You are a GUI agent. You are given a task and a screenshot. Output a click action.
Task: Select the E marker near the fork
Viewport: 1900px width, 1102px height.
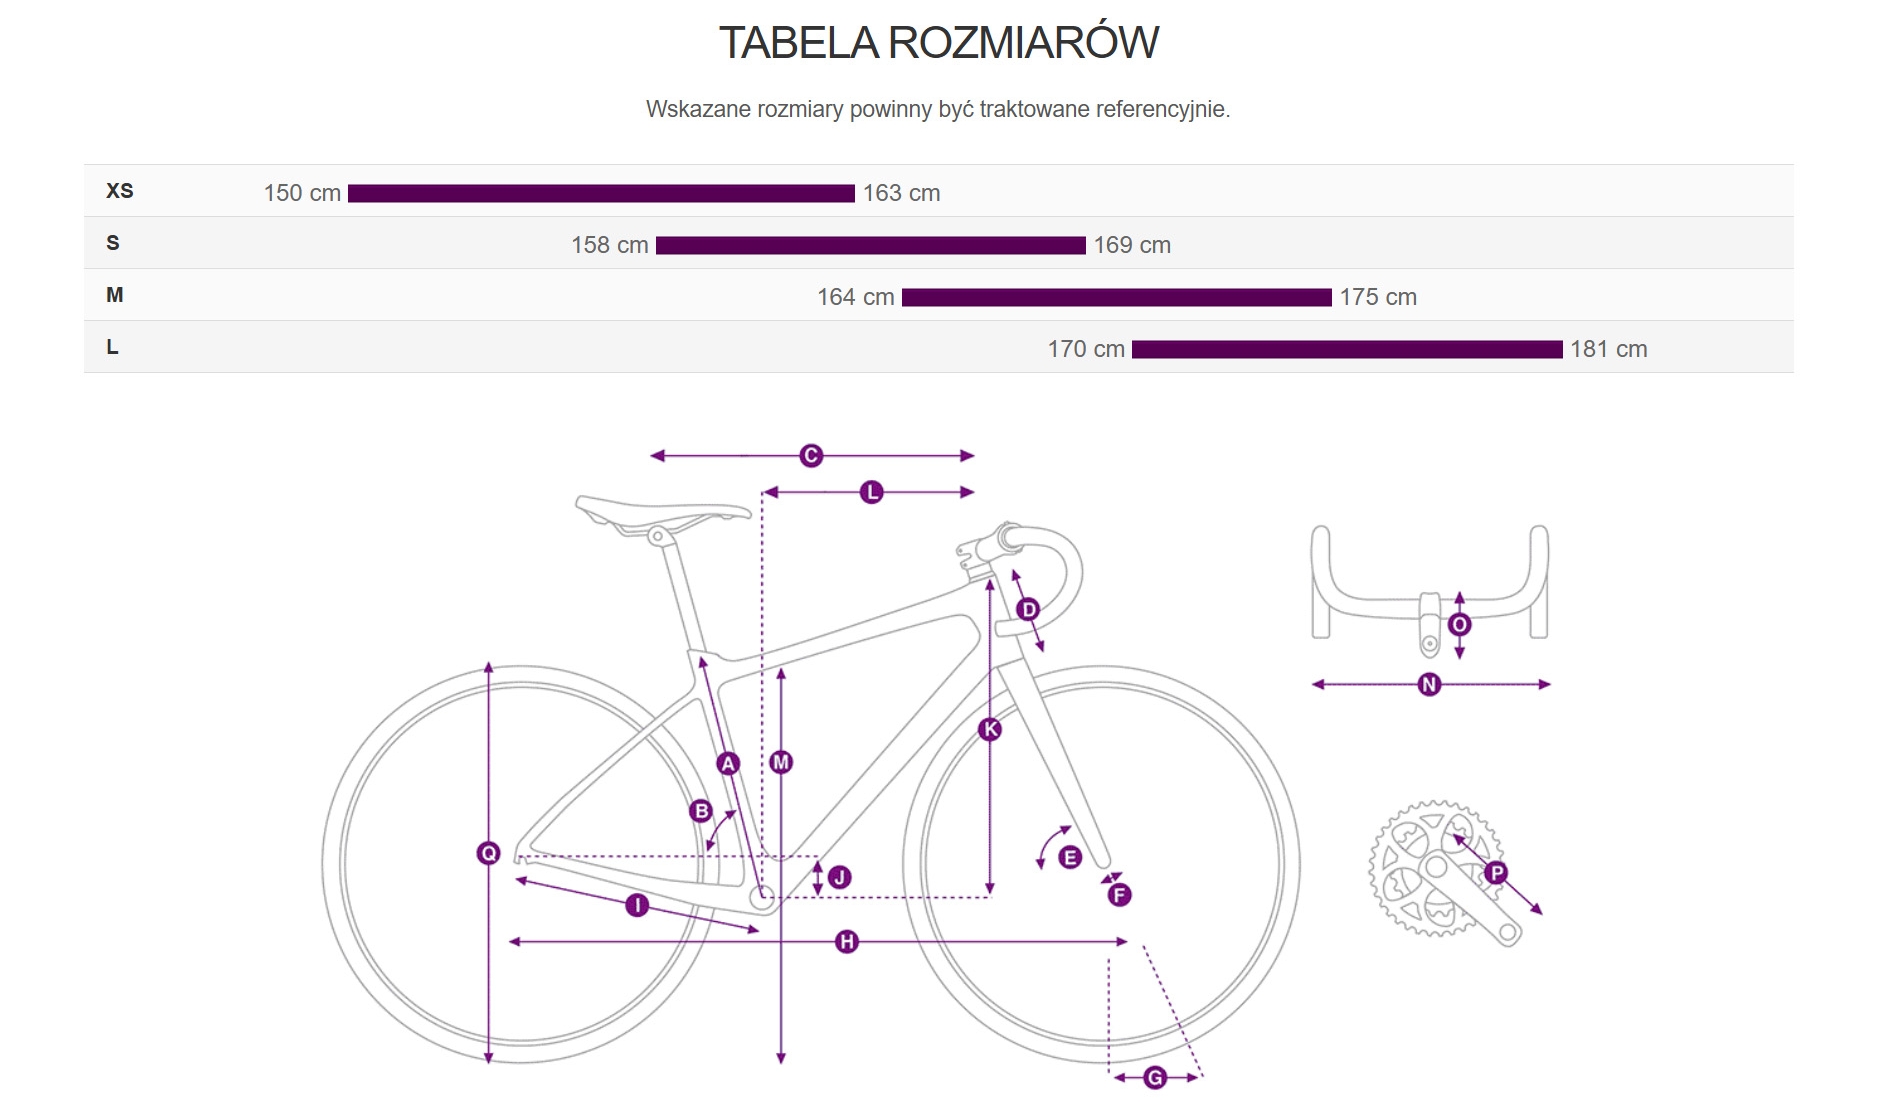pyautogui.click(x=1070, y=857)
